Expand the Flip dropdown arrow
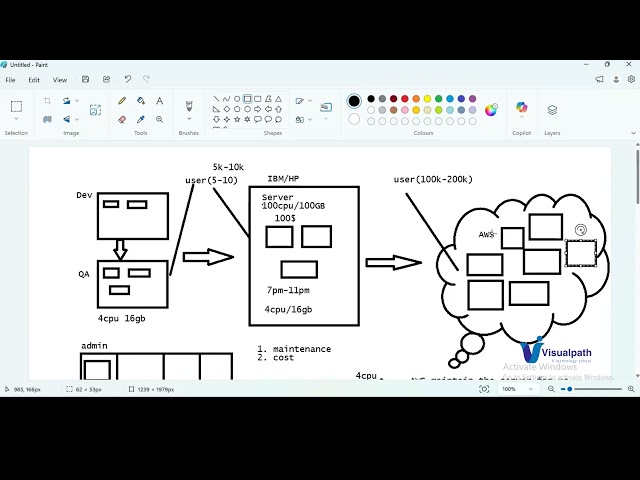Screen dimensions: 640x480 (77, 119)
